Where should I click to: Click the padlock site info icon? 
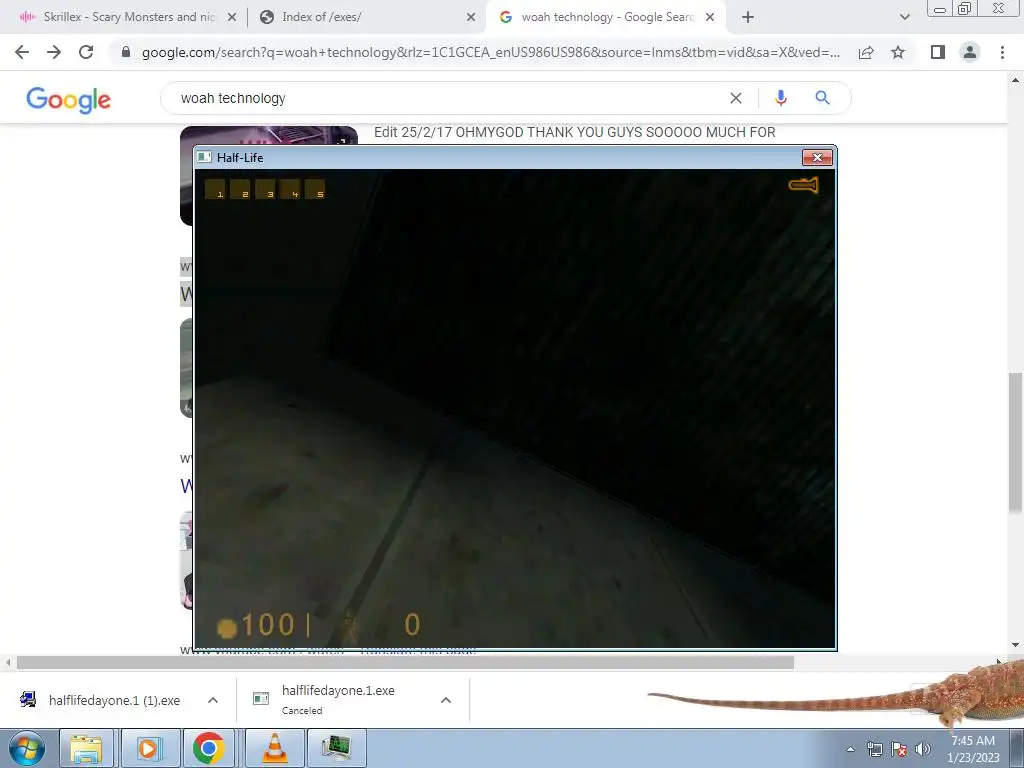pyautogui.click(x=126, y=52)
